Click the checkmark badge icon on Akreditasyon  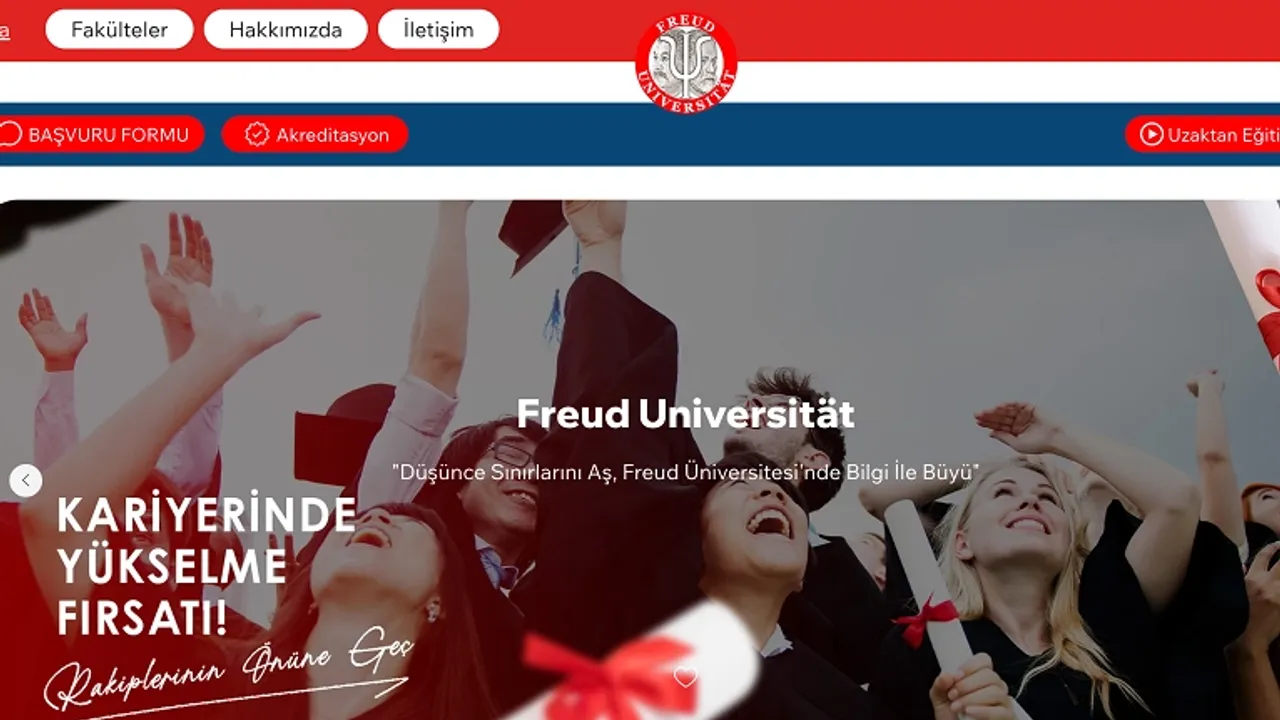coord(257,134)
